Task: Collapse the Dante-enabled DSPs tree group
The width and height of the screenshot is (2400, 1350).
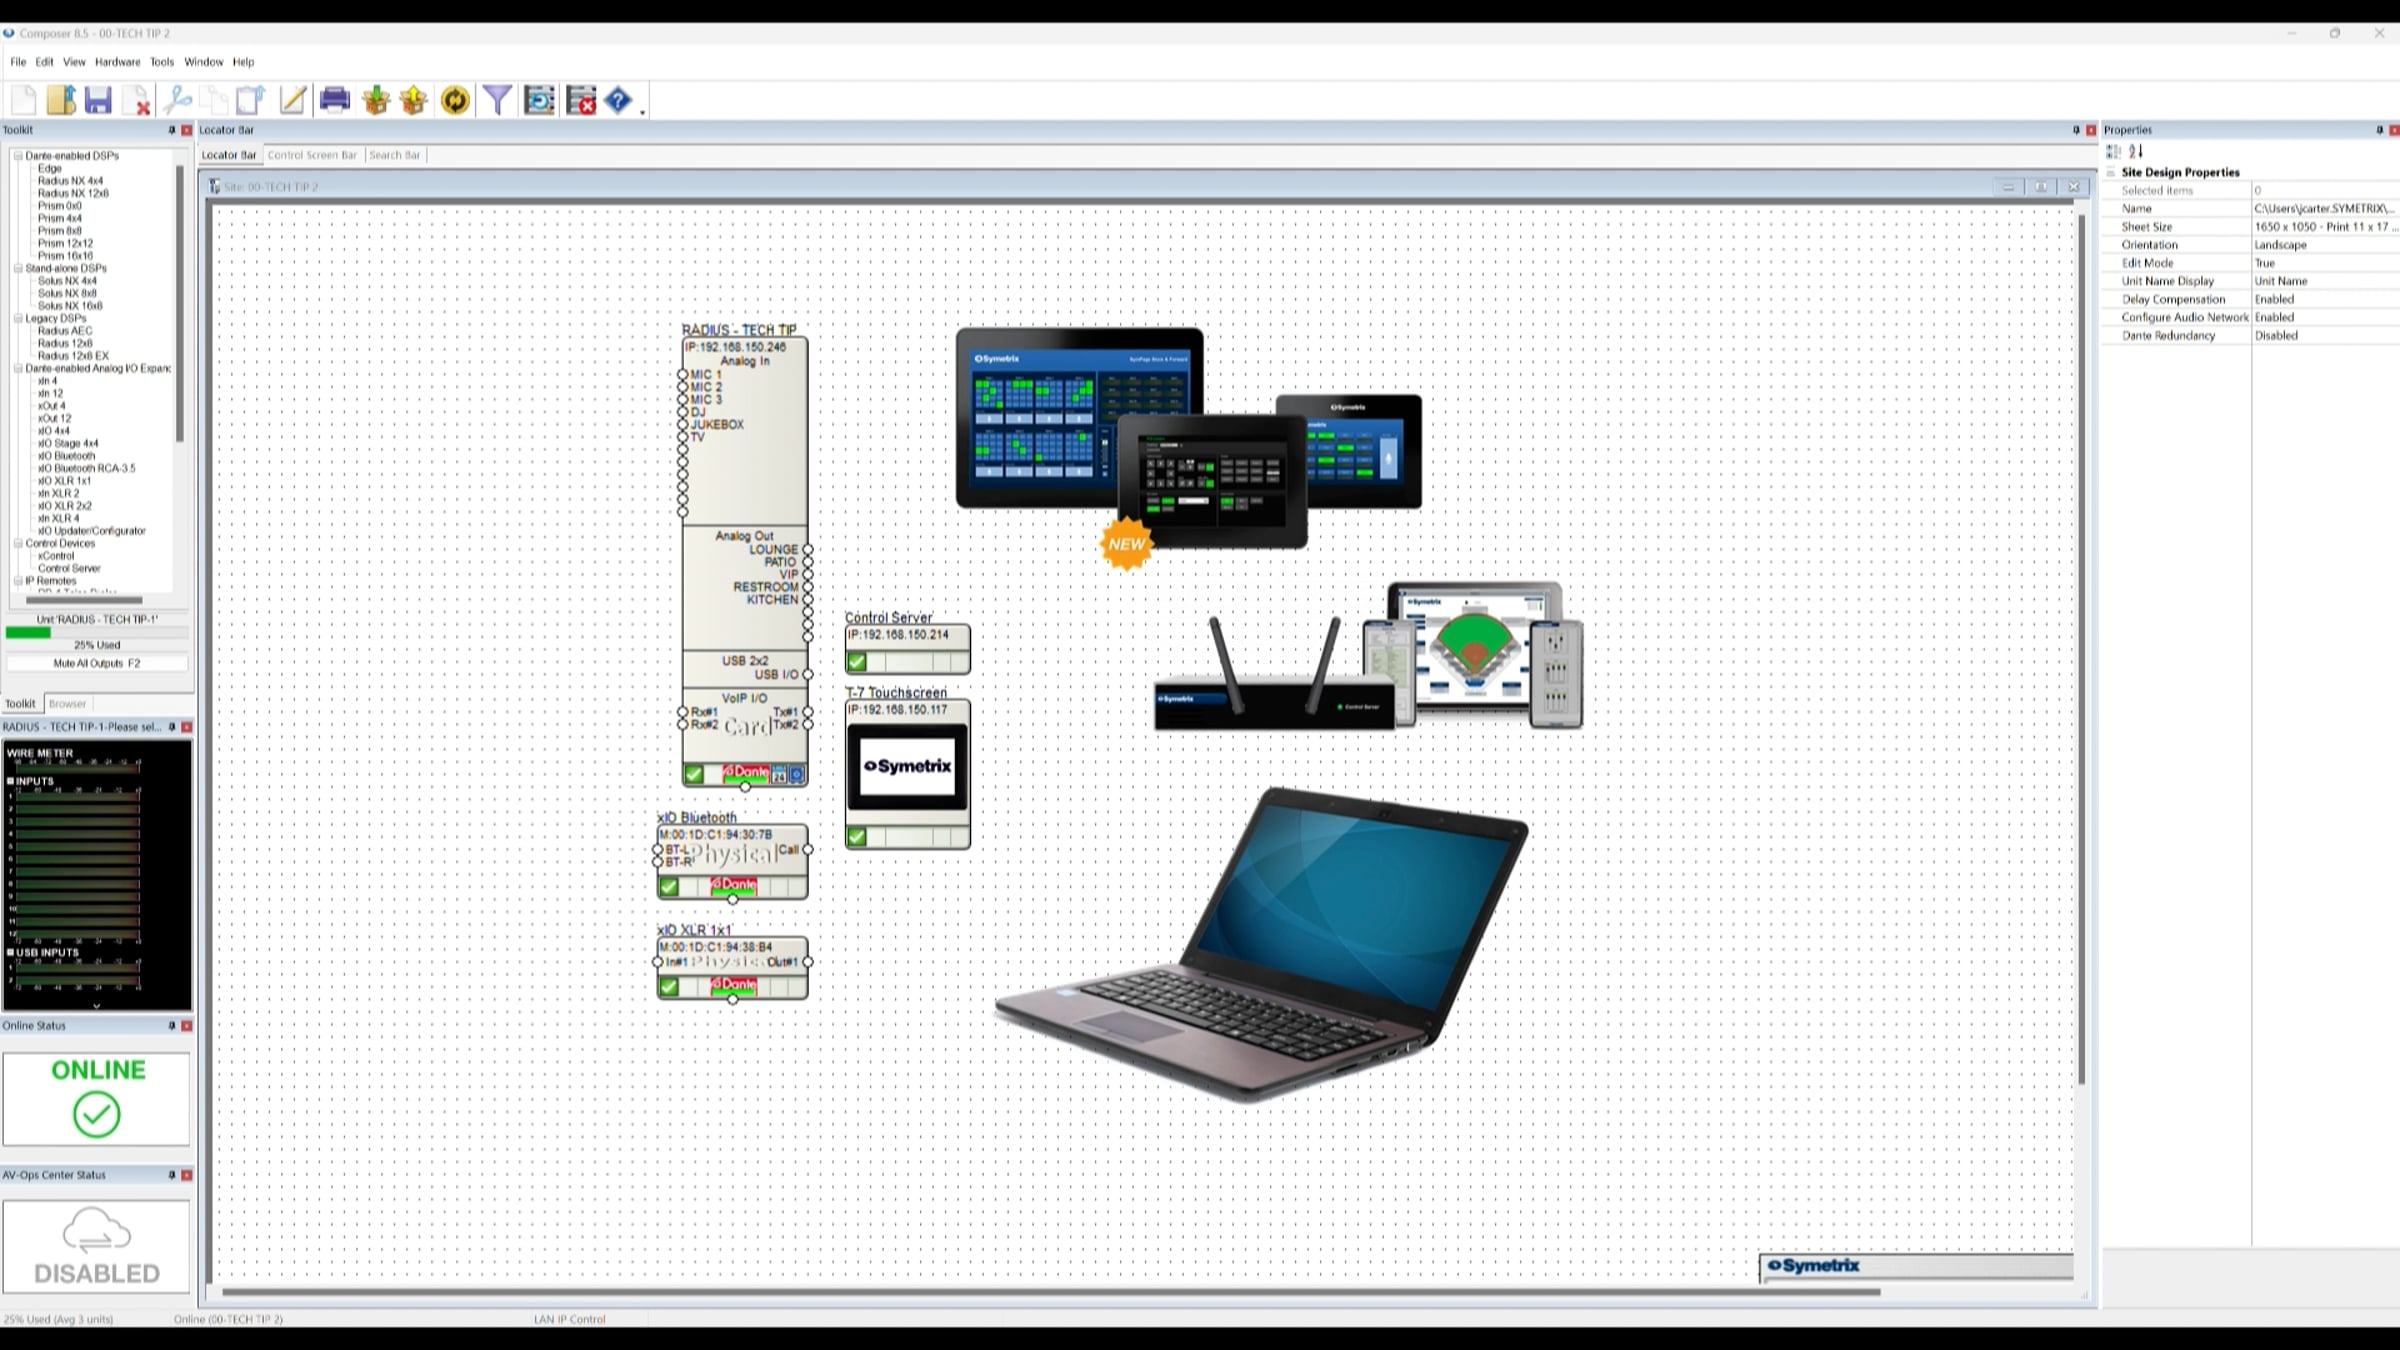Action: (x=18, y=156)
